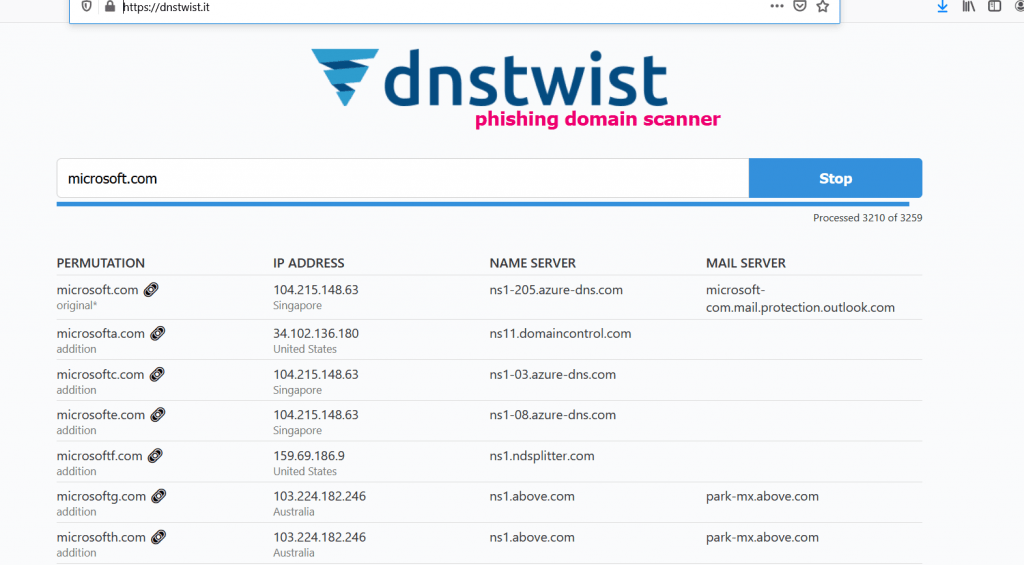Click the microsoft-com.mail.protection.outlook.com mail server
Screen dimensions: 1024x565
[800, 299]
